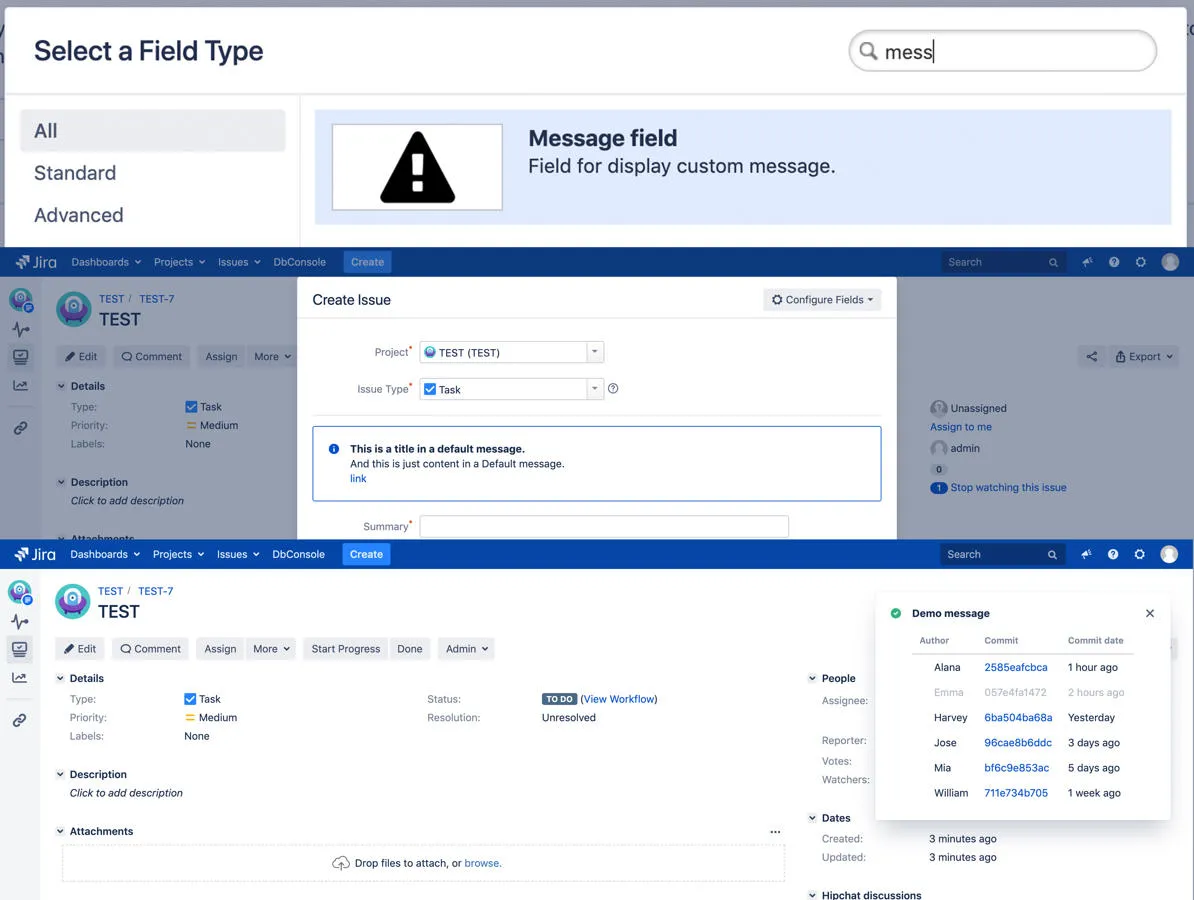
Task: Open activity pulse icon in bottom sidebar
Action: [20, 621]
